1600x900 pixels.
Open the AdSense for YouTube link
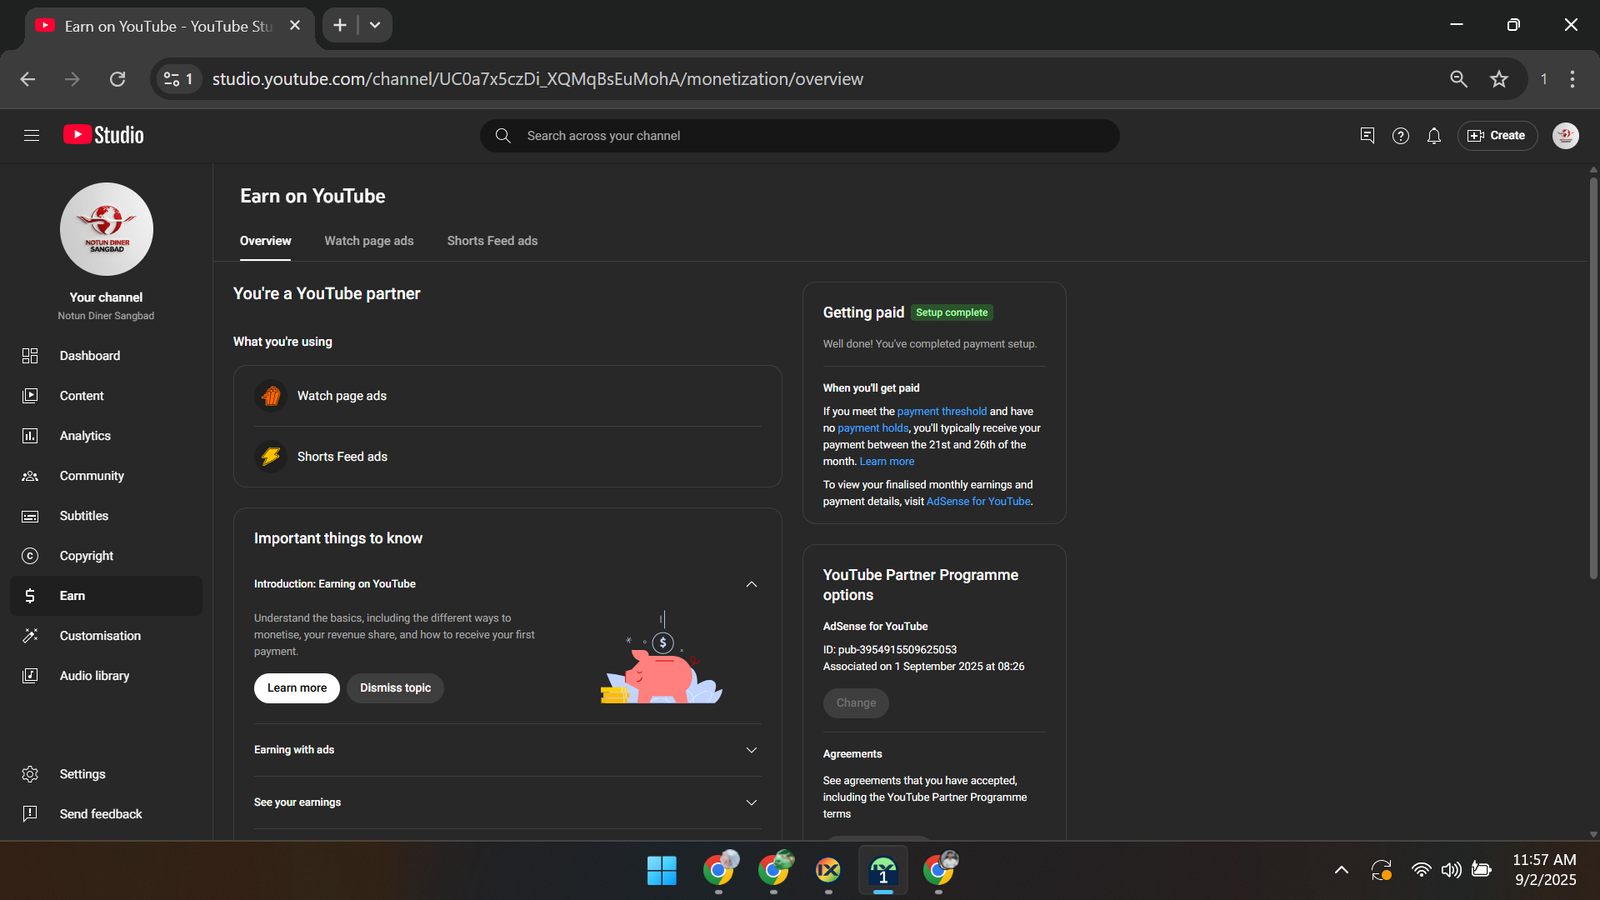tap(978, 502)
